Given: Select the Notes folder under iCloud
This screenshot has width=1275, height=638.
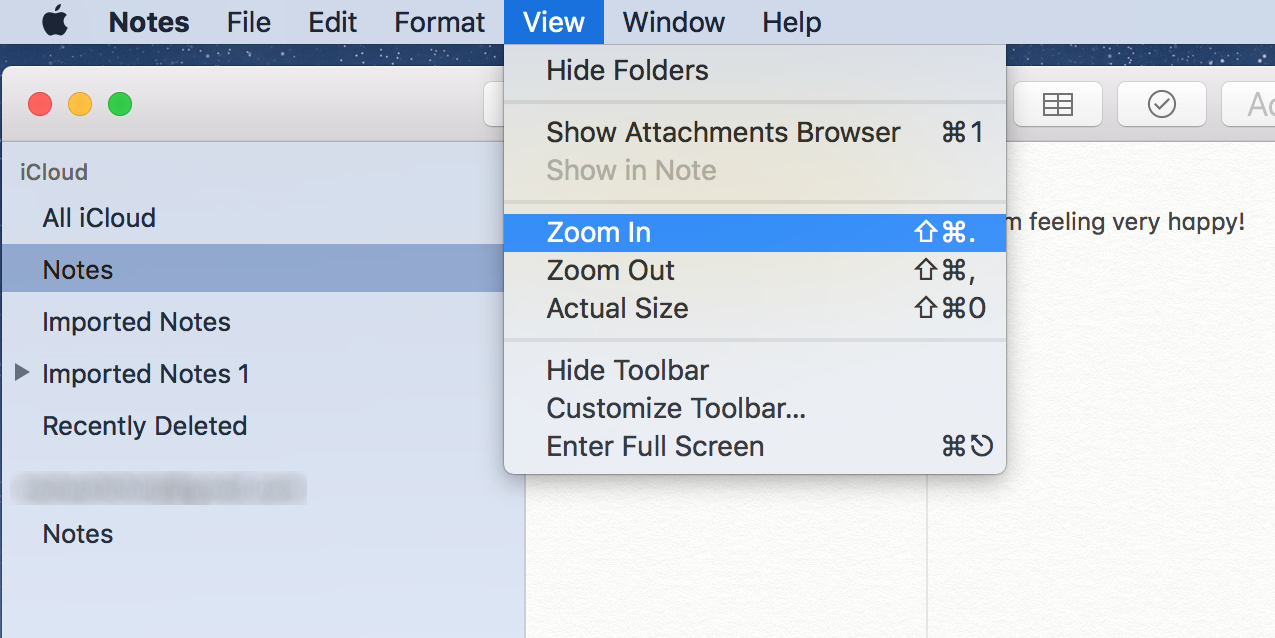Looking at the screenshot, I should tap(77, 269).
